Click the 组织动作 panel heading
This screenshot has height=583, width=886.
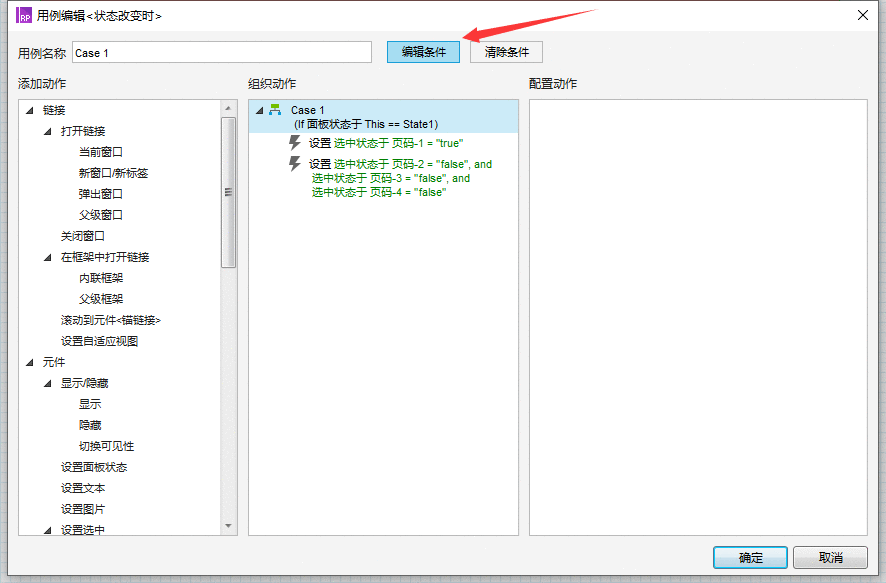272,84
